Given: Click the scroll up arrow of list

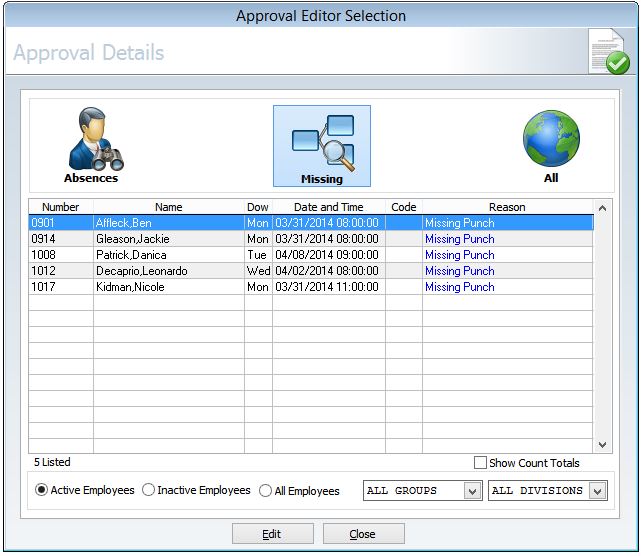Looking at the screenshot, I should 602,208.
